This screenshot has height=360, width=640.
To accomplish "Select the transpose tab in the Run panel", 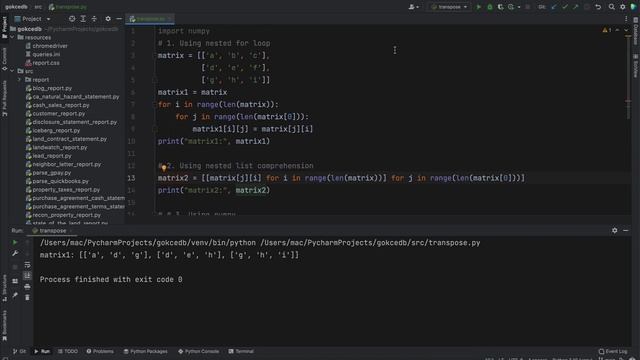I will [51, 231].
